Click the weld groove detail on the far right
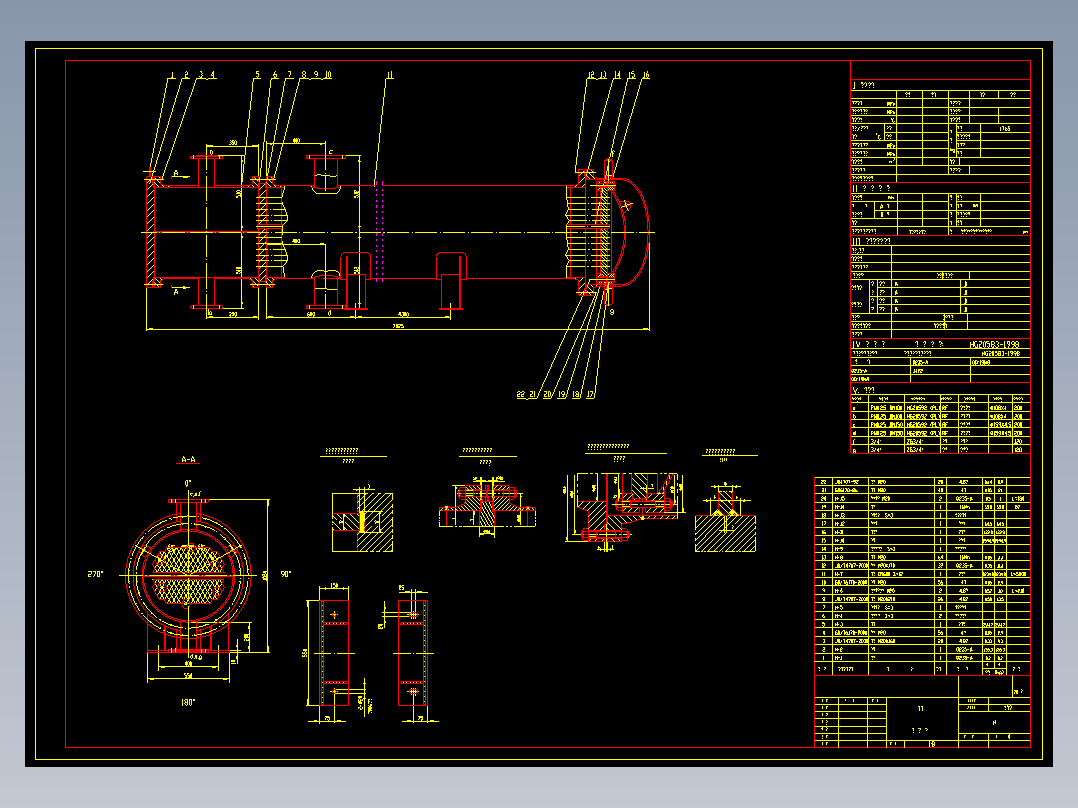Viewport: 1078px width, 808px height. click(725, 517)
